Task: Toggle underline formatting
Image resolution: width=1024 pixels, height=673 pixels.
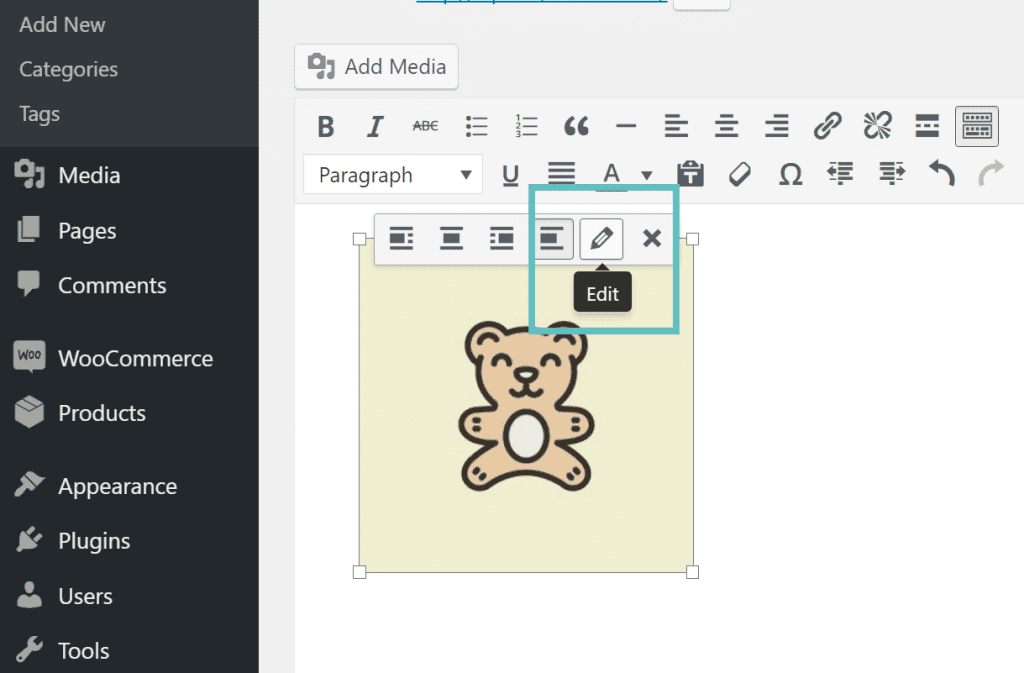Action: 511,175
